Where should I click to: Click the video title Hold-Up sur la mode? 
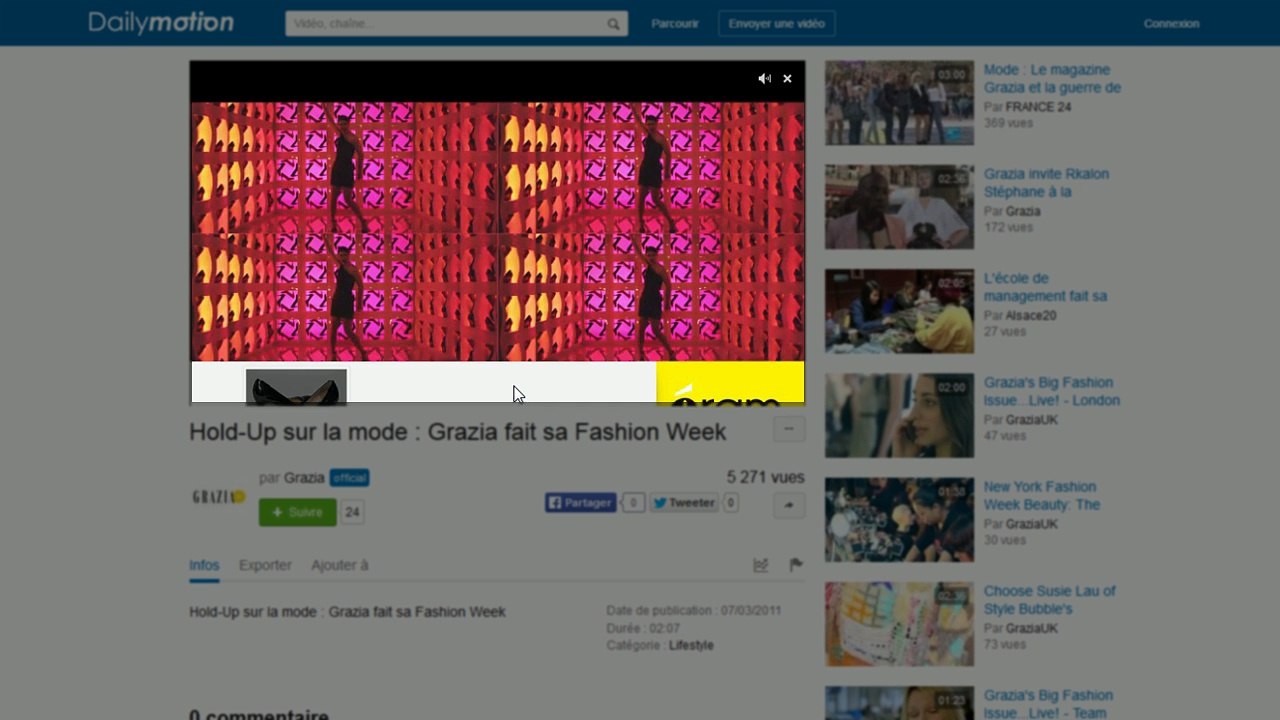coord(458,432)
